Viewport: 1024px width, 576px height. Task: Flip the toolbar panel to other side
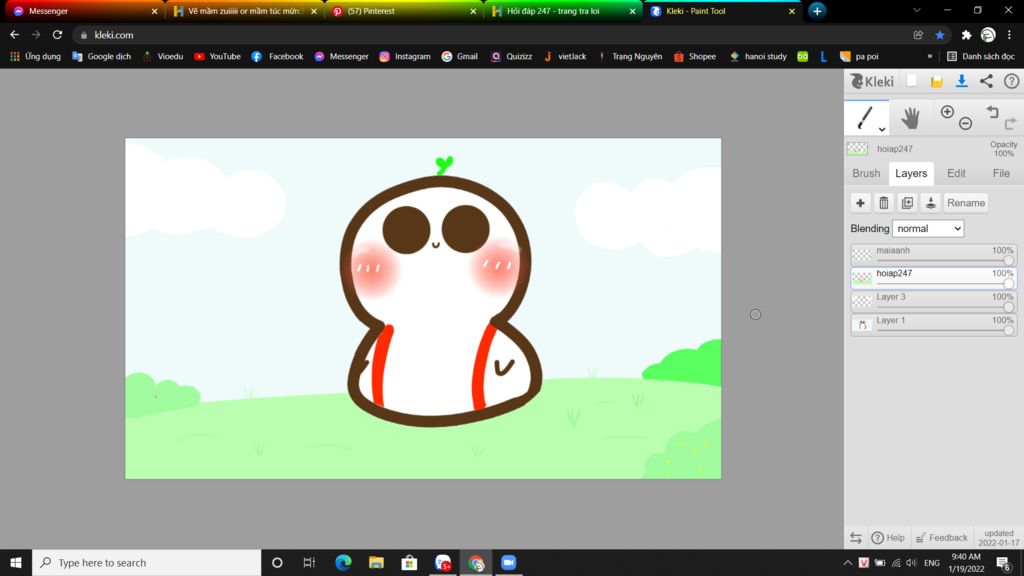[x=856, y=537]
